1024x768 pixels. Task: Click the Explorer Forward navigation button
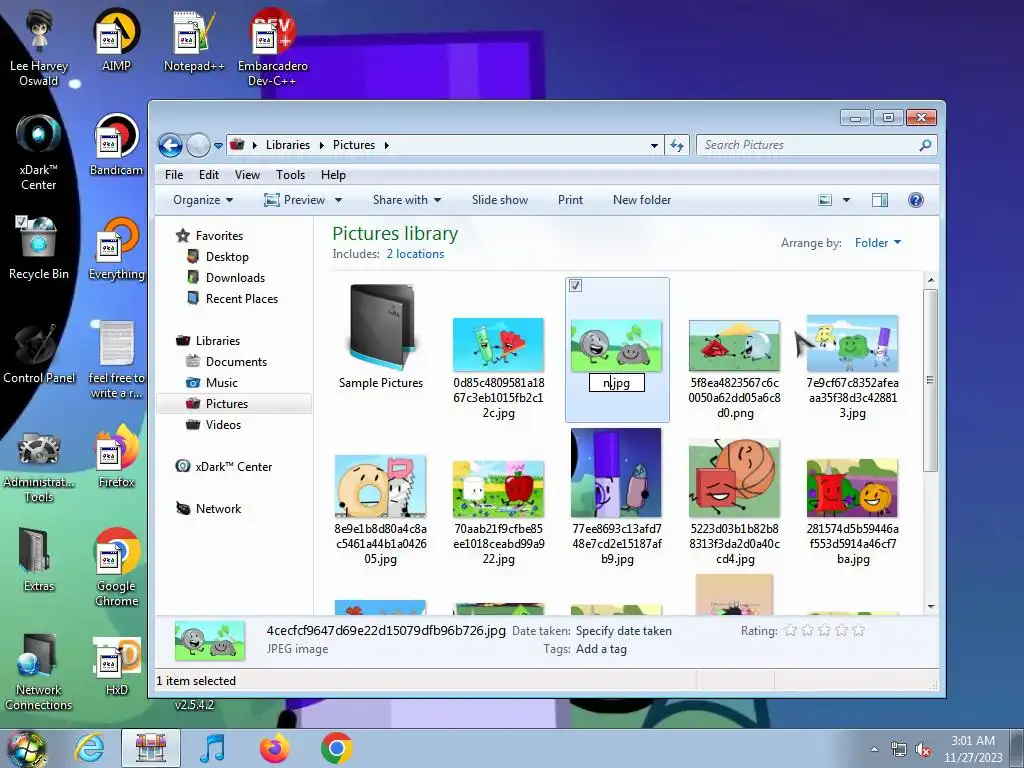pos(198,145)
